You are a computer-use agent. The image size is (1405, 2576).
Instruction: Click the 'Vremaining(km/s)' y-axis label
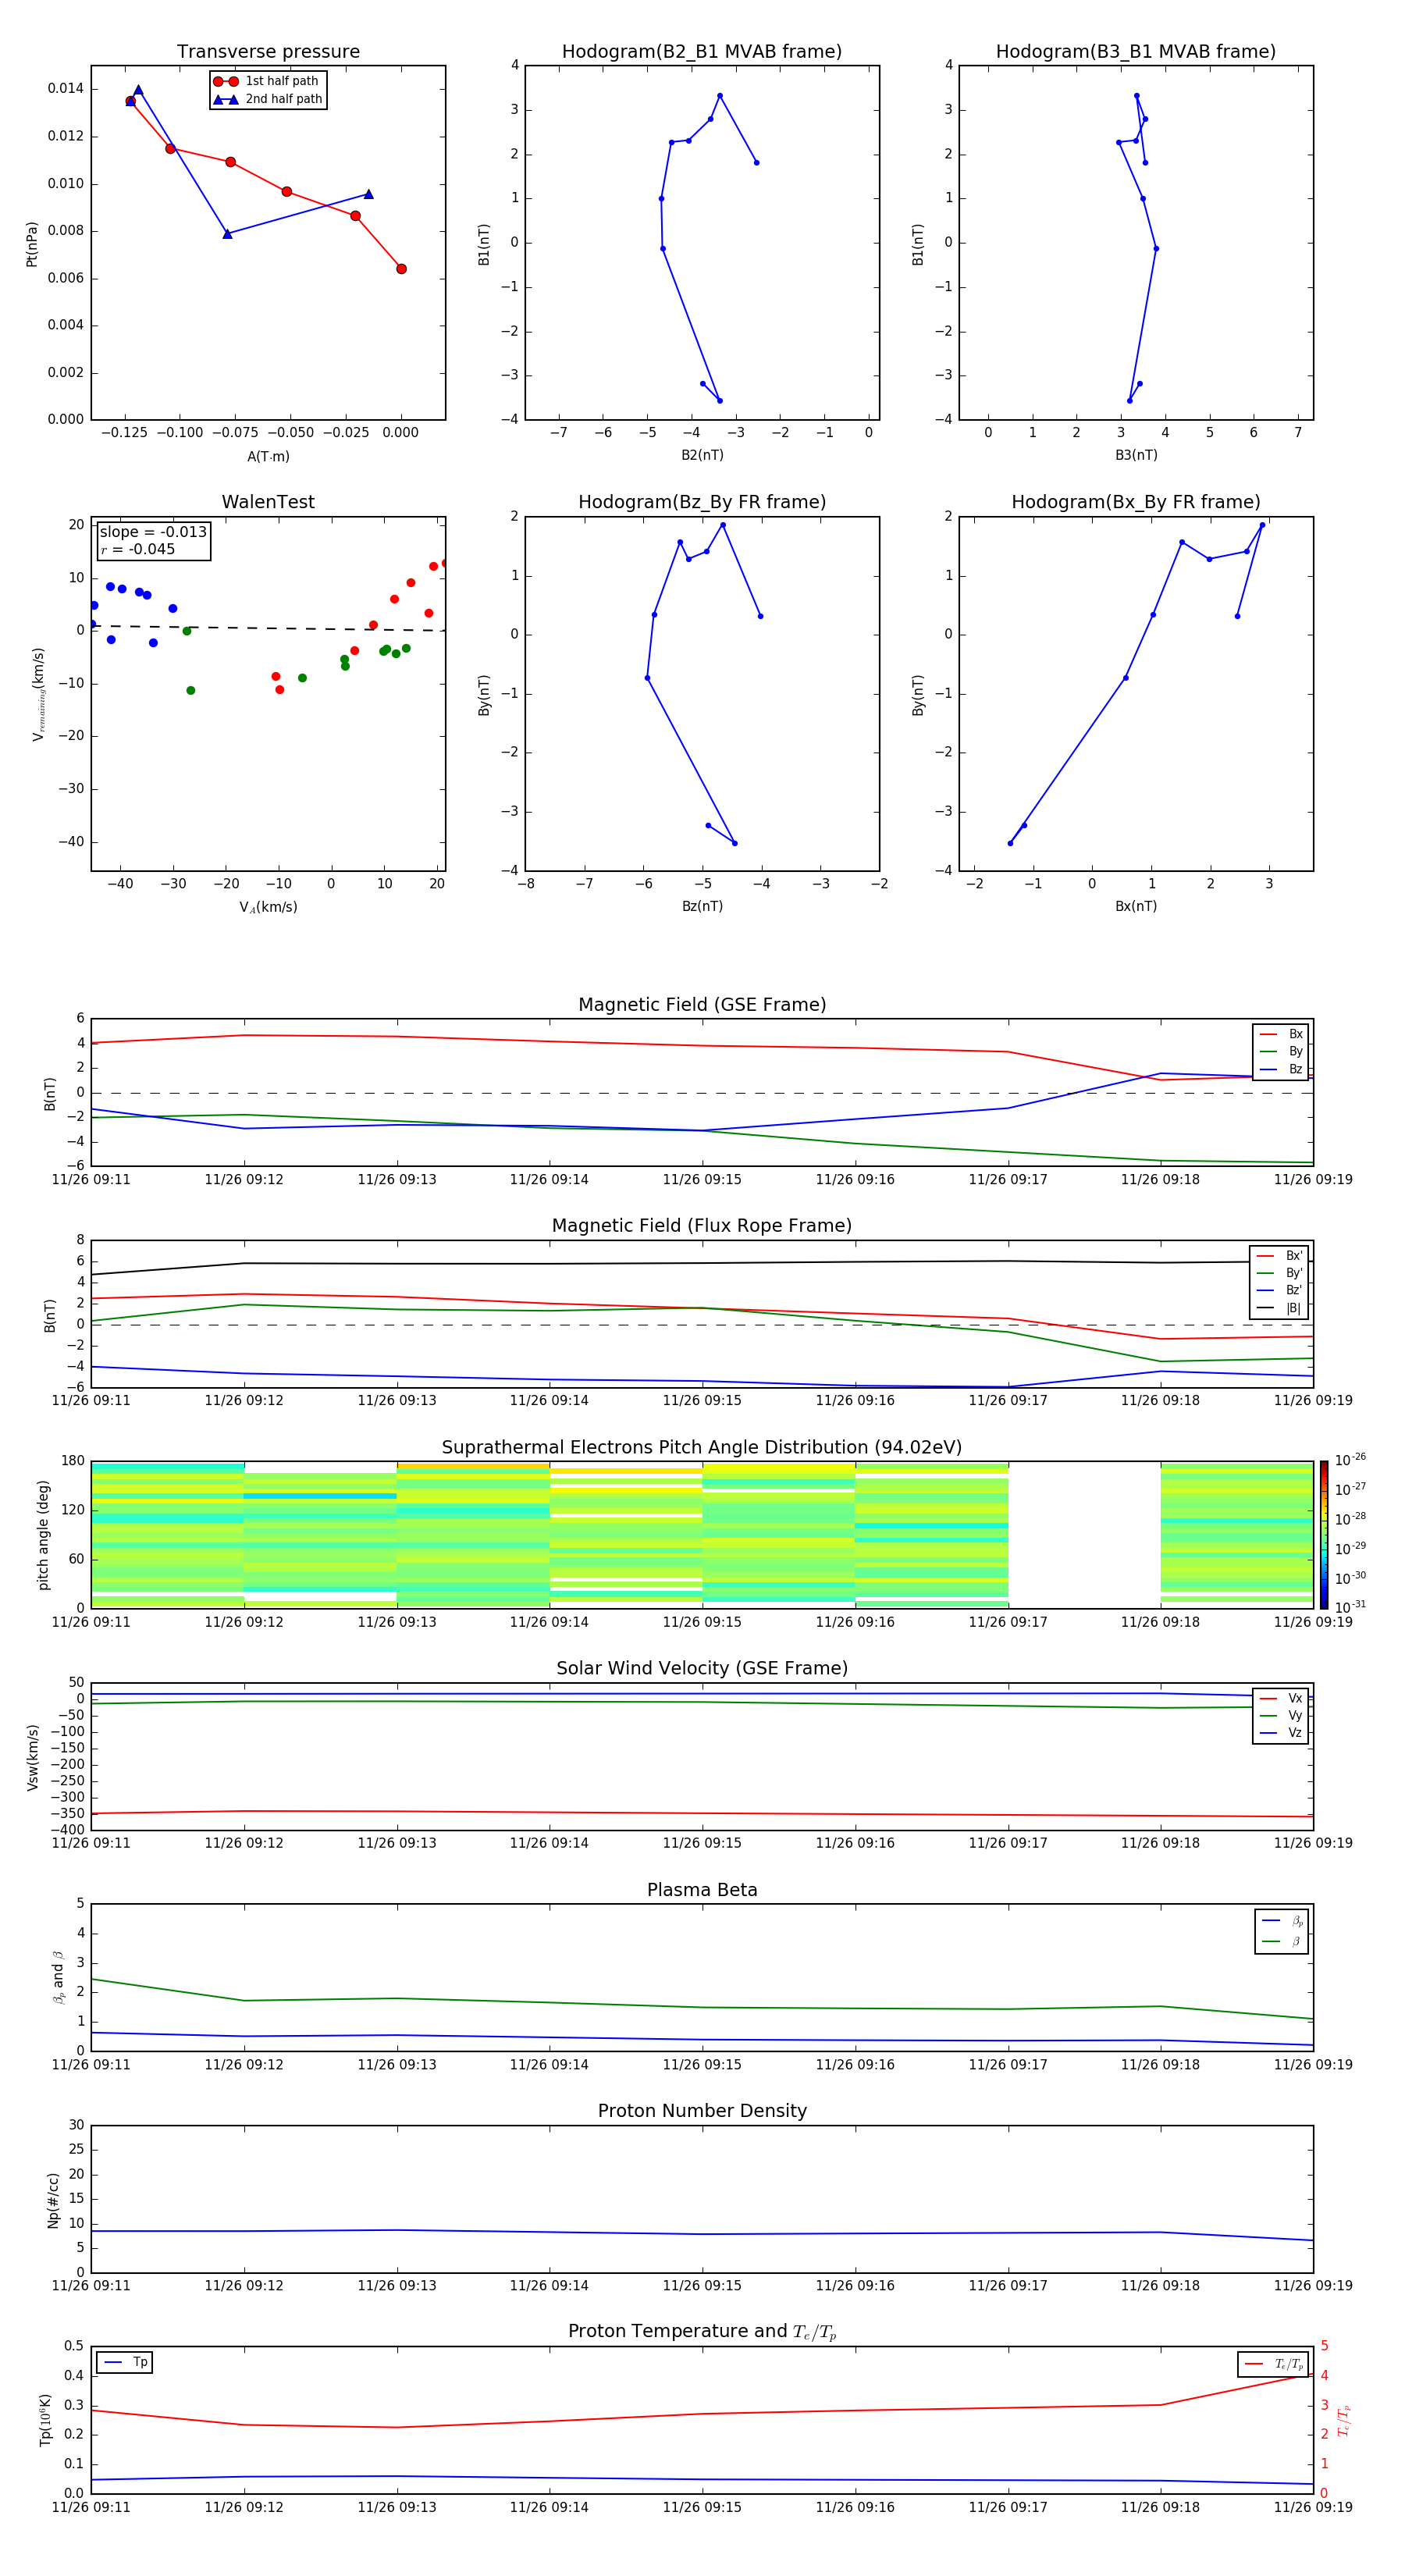[x=38, y=694]
